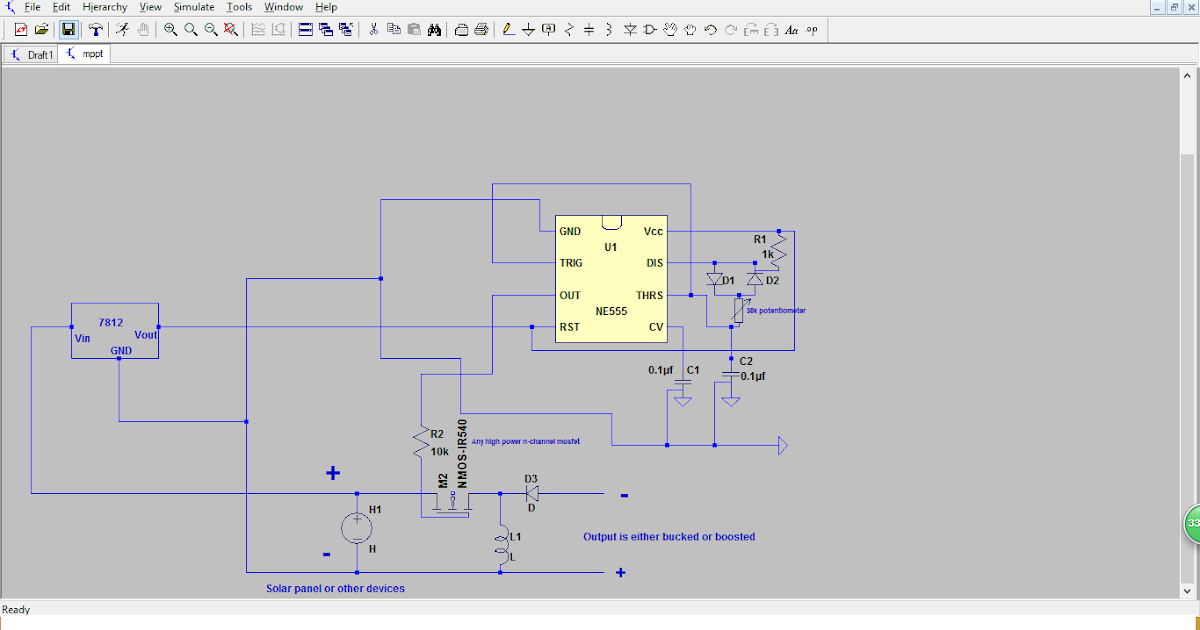Select the Diode placement tool
The image size is (1200, 630).
(x=629, y=29)
